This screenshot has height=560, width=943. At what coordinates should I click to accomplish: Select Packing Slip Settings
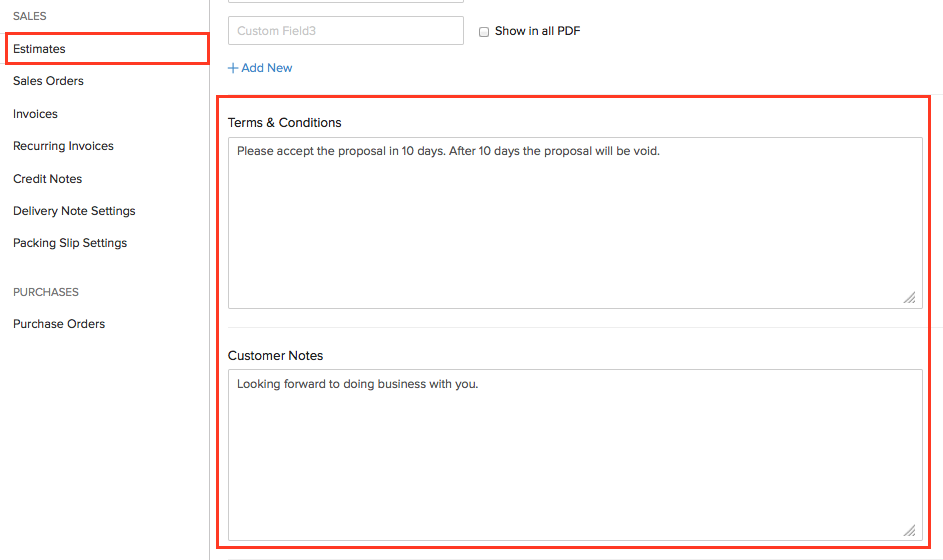70,243
